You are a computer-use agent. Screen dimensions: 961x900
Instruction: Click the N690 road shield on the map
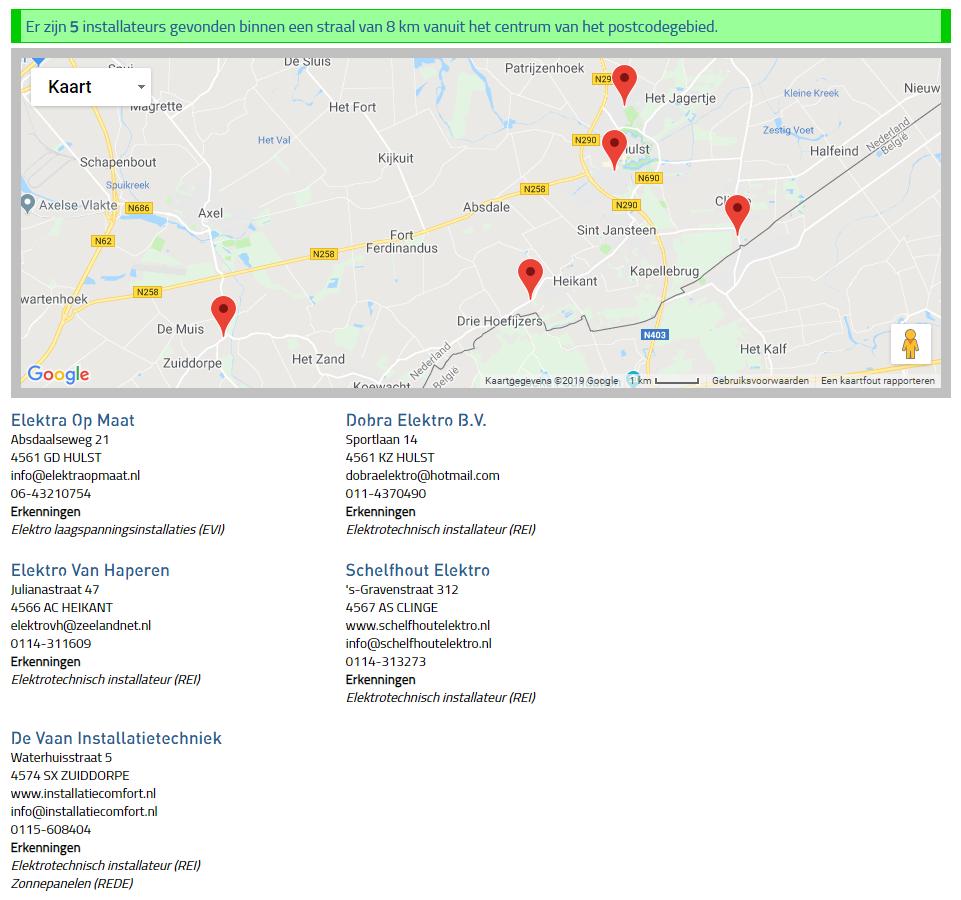(x=648, y=178)
